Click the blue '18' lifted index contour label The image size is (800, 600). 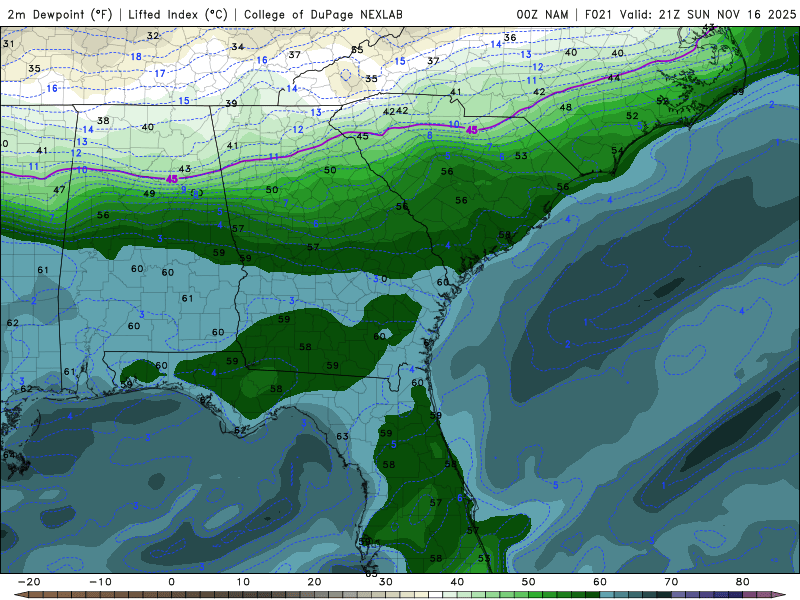point(136,57)
